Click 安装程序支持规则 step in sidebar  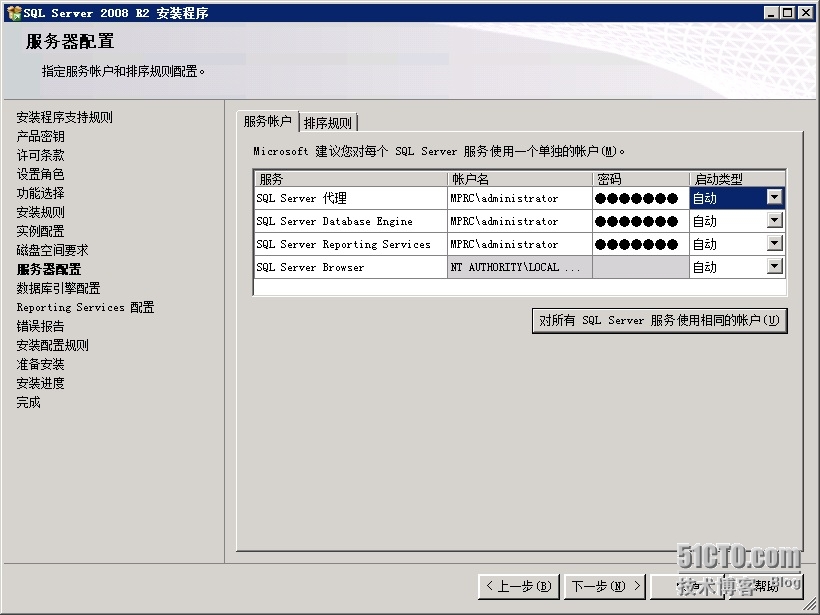[x=64, y=117]
